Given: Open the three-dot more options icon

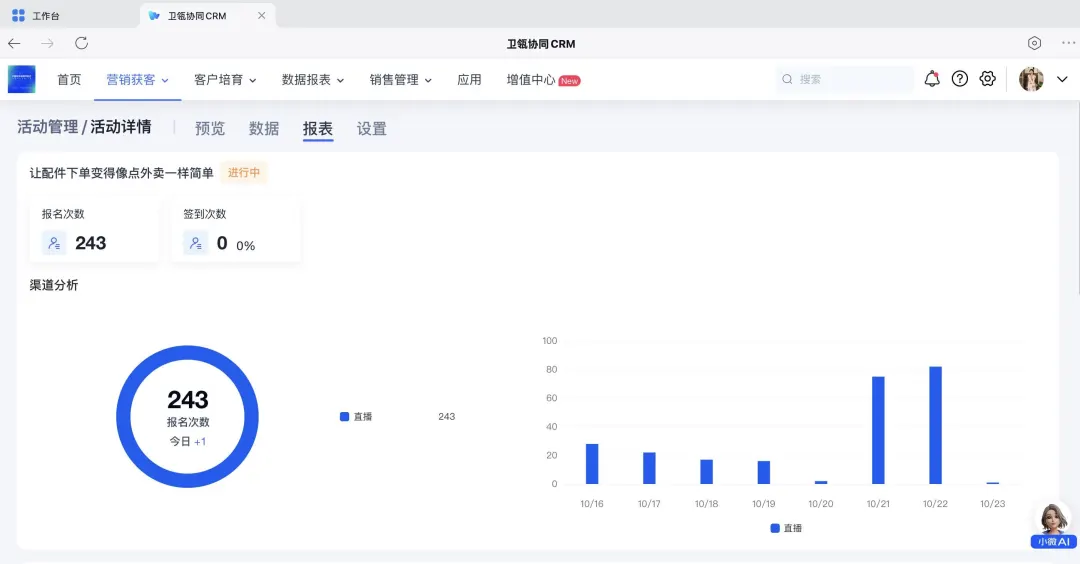Looking at the screenshot, I should coord(1067,43).
